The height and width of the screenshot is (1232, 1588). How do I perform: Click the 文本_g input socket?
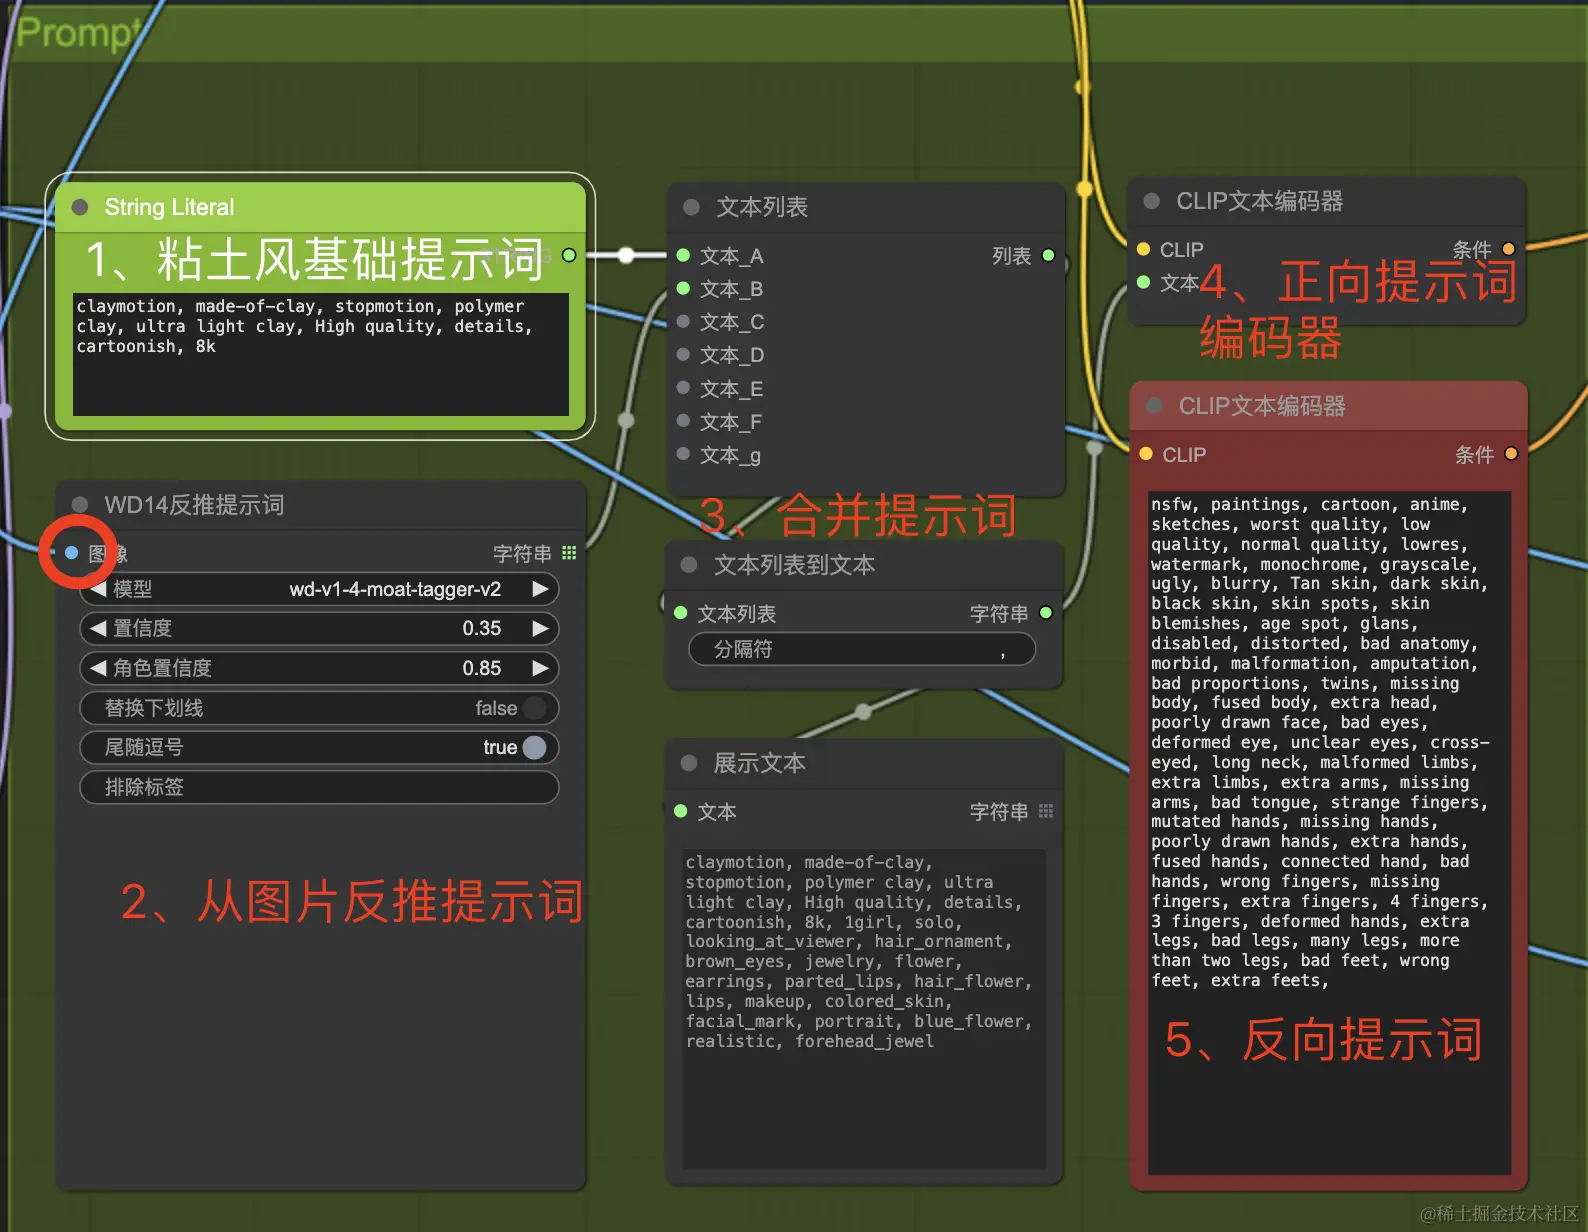click(683, 454)
